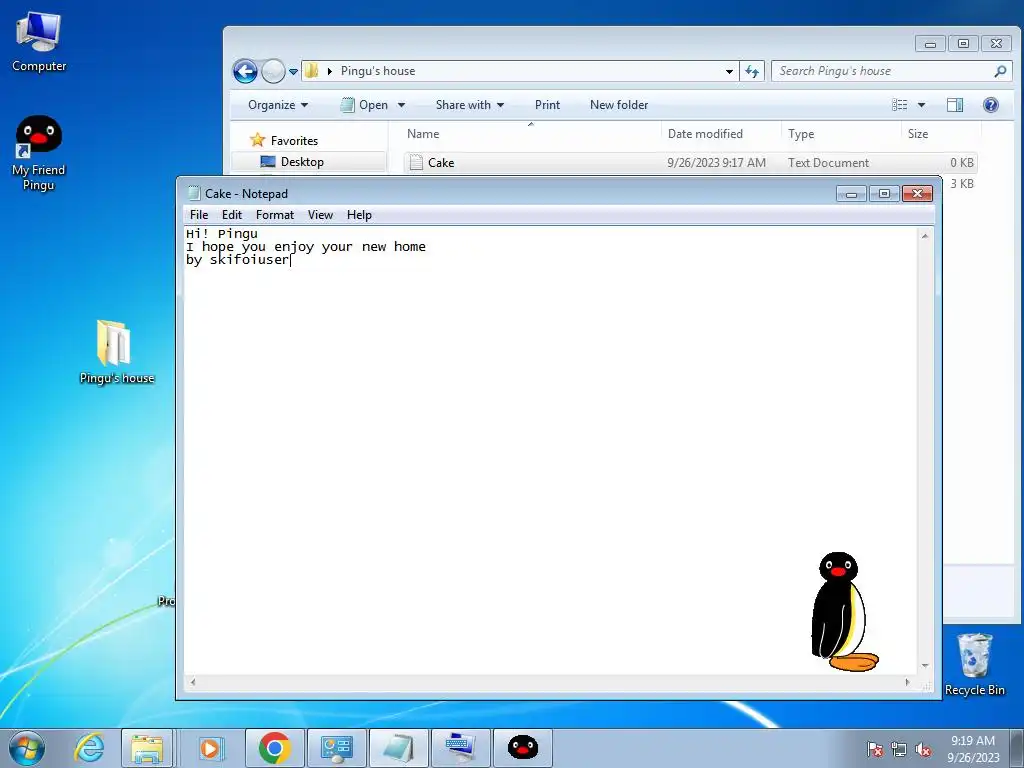Click the Pingu penguin character

coord(844,612)
